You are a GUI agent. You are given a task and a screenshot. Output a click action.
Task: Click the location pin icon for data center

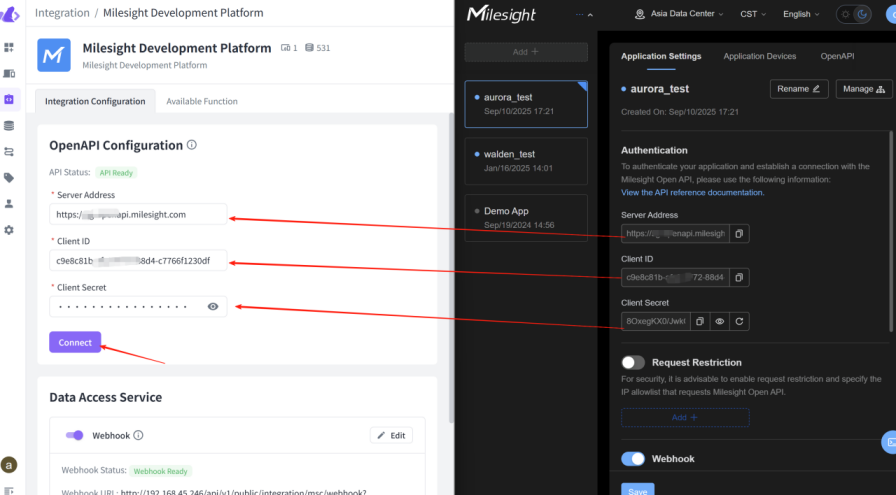click(640, 14)
